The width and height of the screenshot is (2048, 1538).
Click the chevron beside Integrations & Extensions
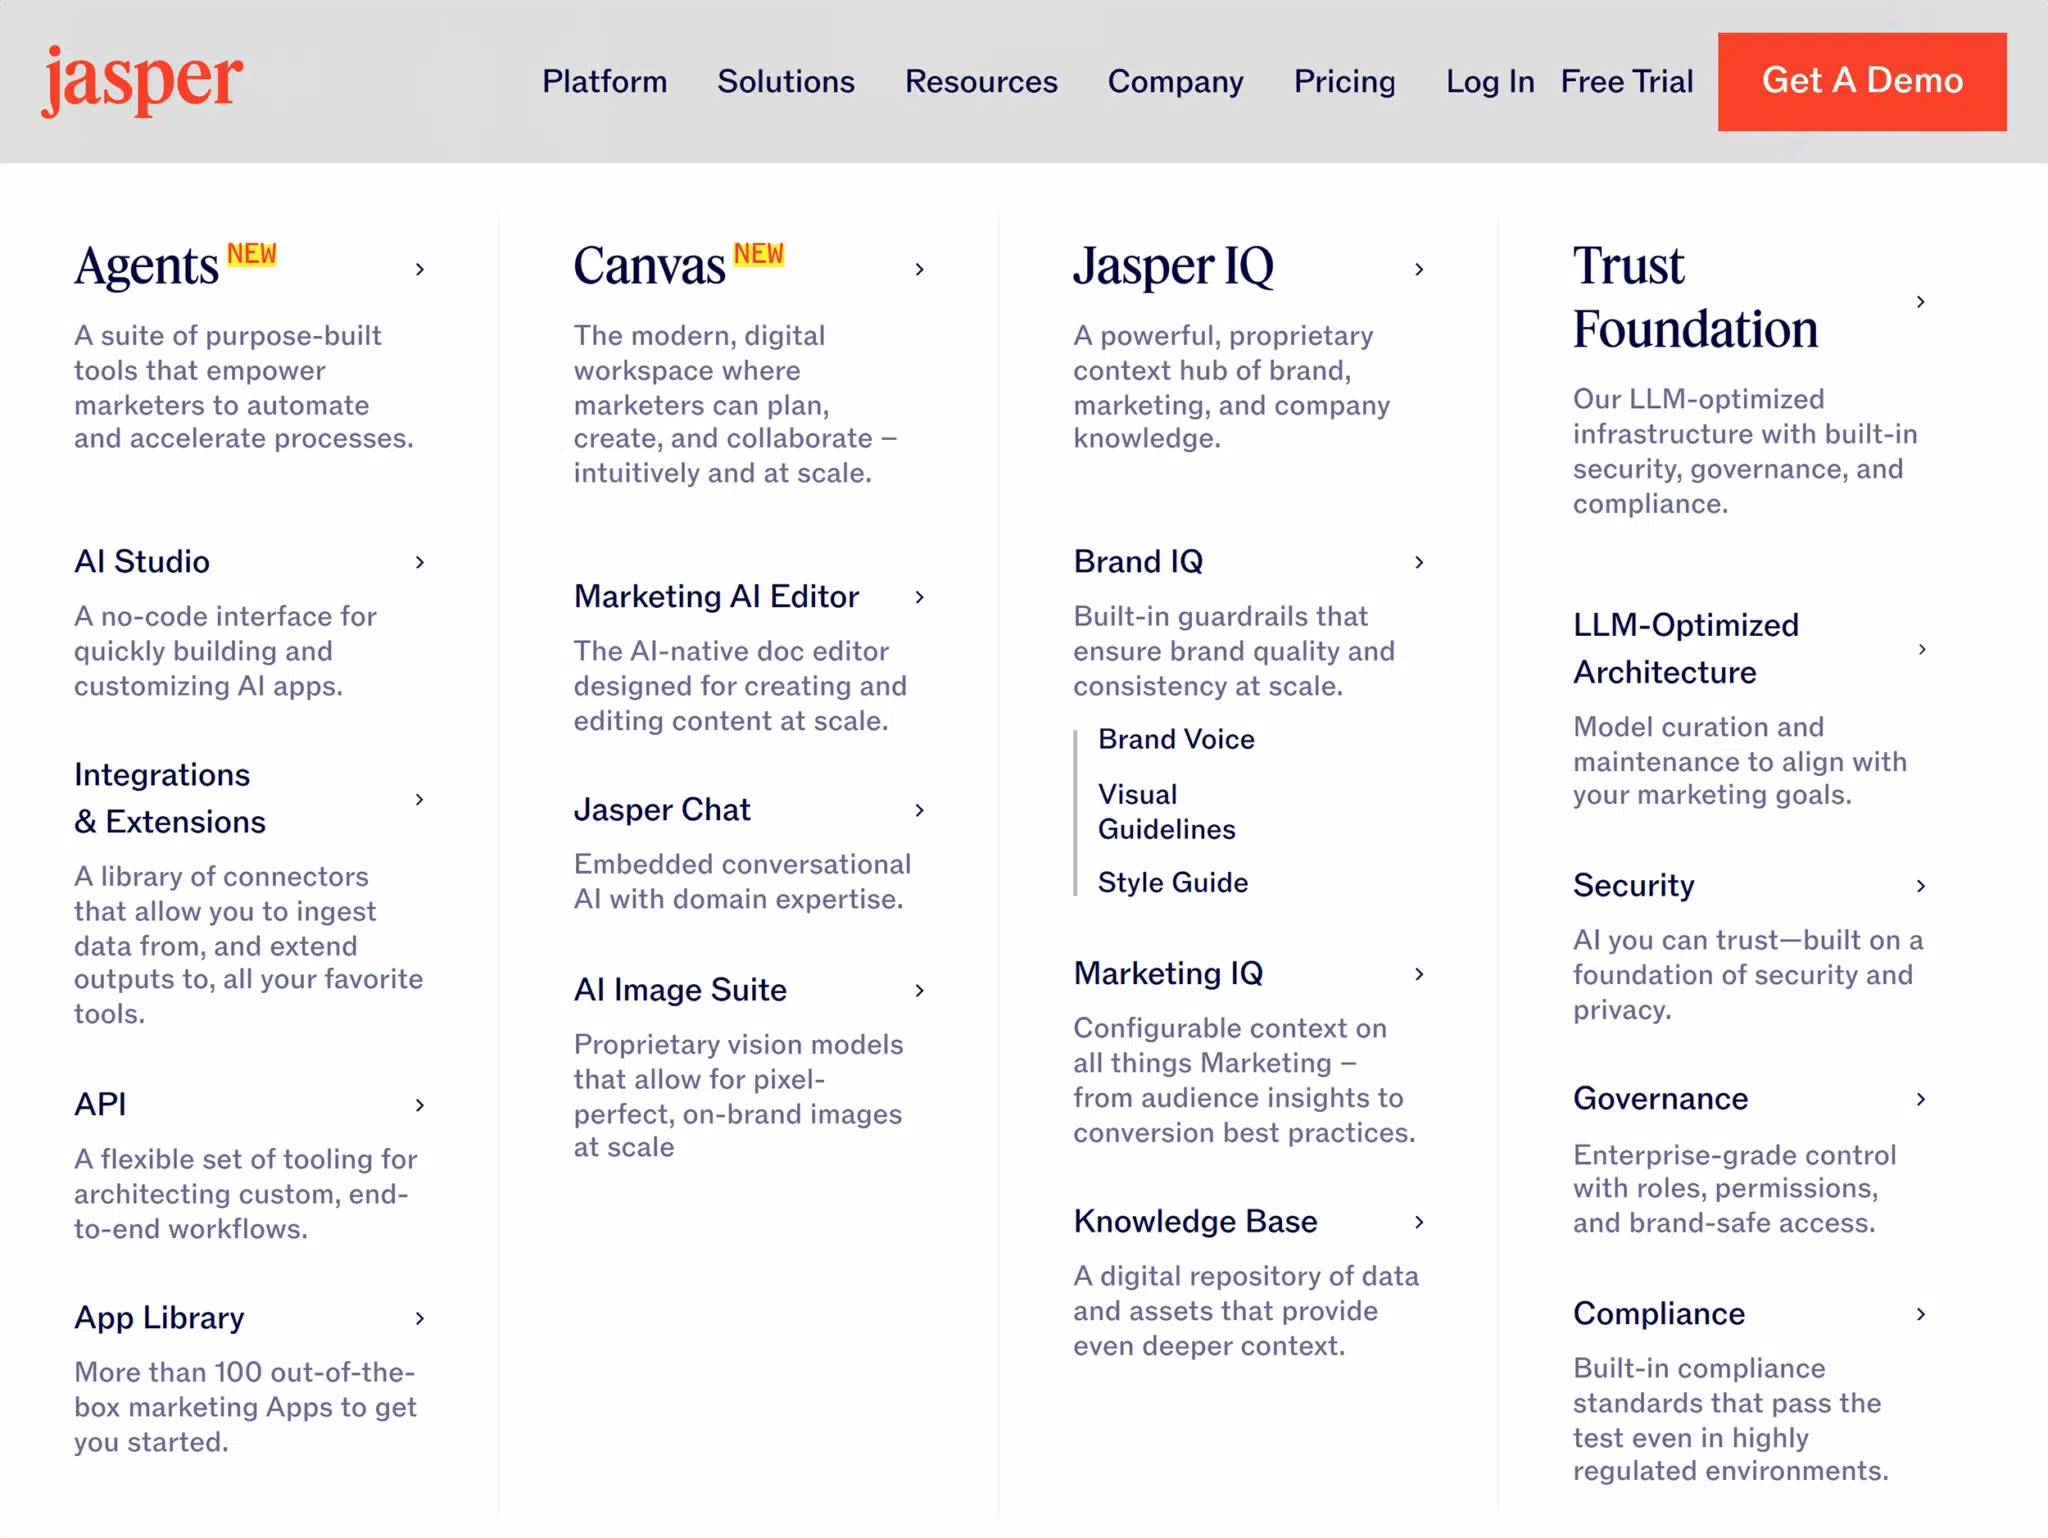pyautogui.click(x=420, y=799)
